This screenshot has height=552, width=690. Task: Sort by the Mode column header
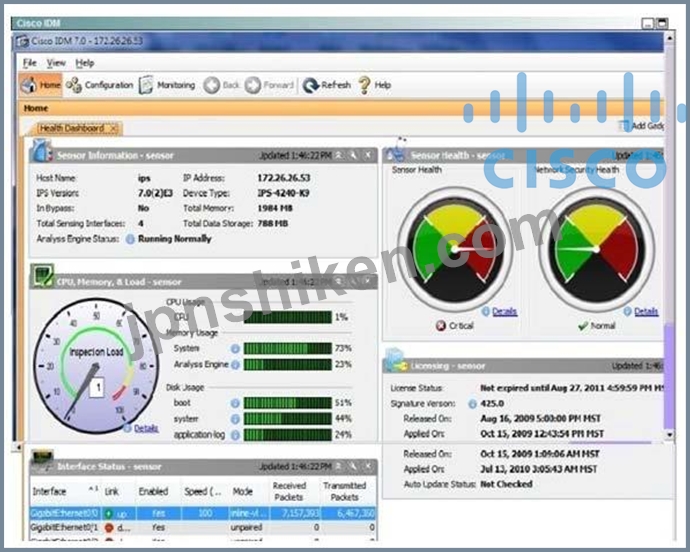[x=248, y=491]
